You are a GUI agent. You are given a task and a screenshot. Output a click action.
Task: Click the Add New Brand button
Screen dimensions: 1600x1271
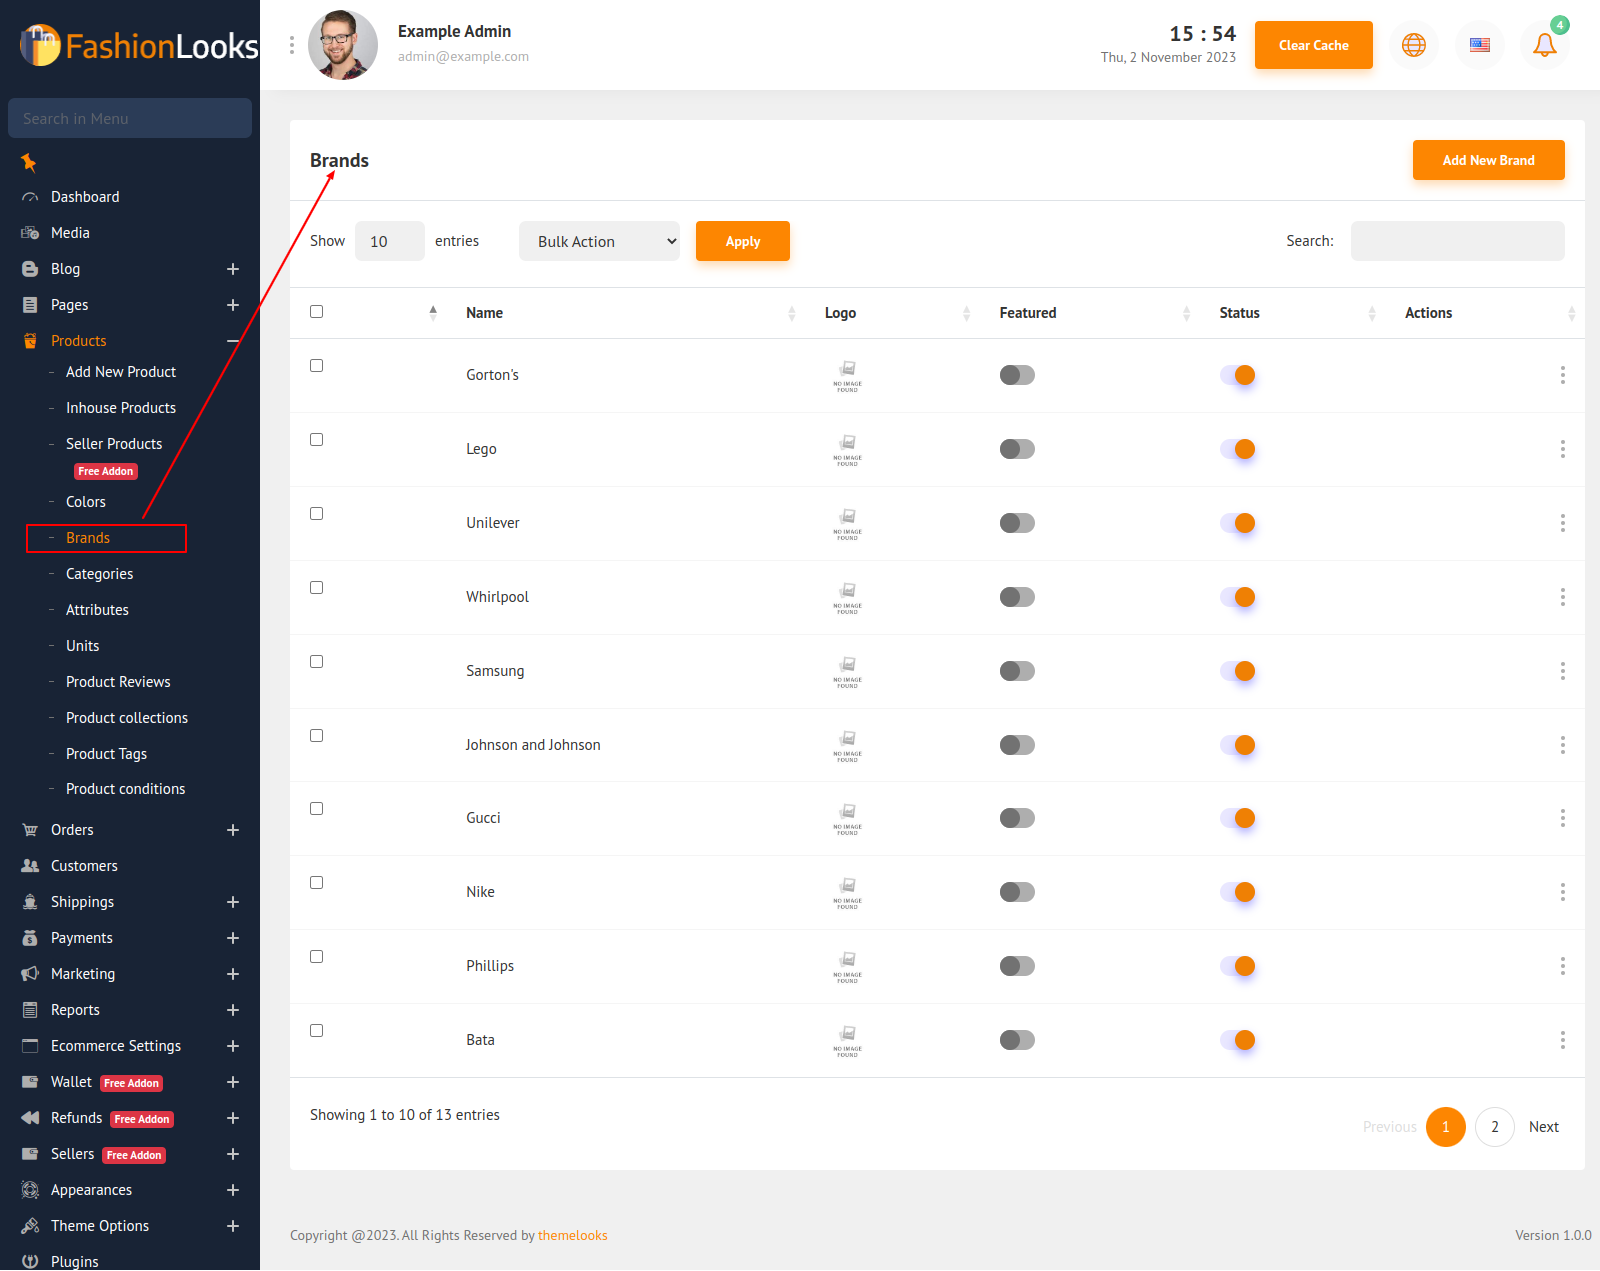[x=1488, y=160]
